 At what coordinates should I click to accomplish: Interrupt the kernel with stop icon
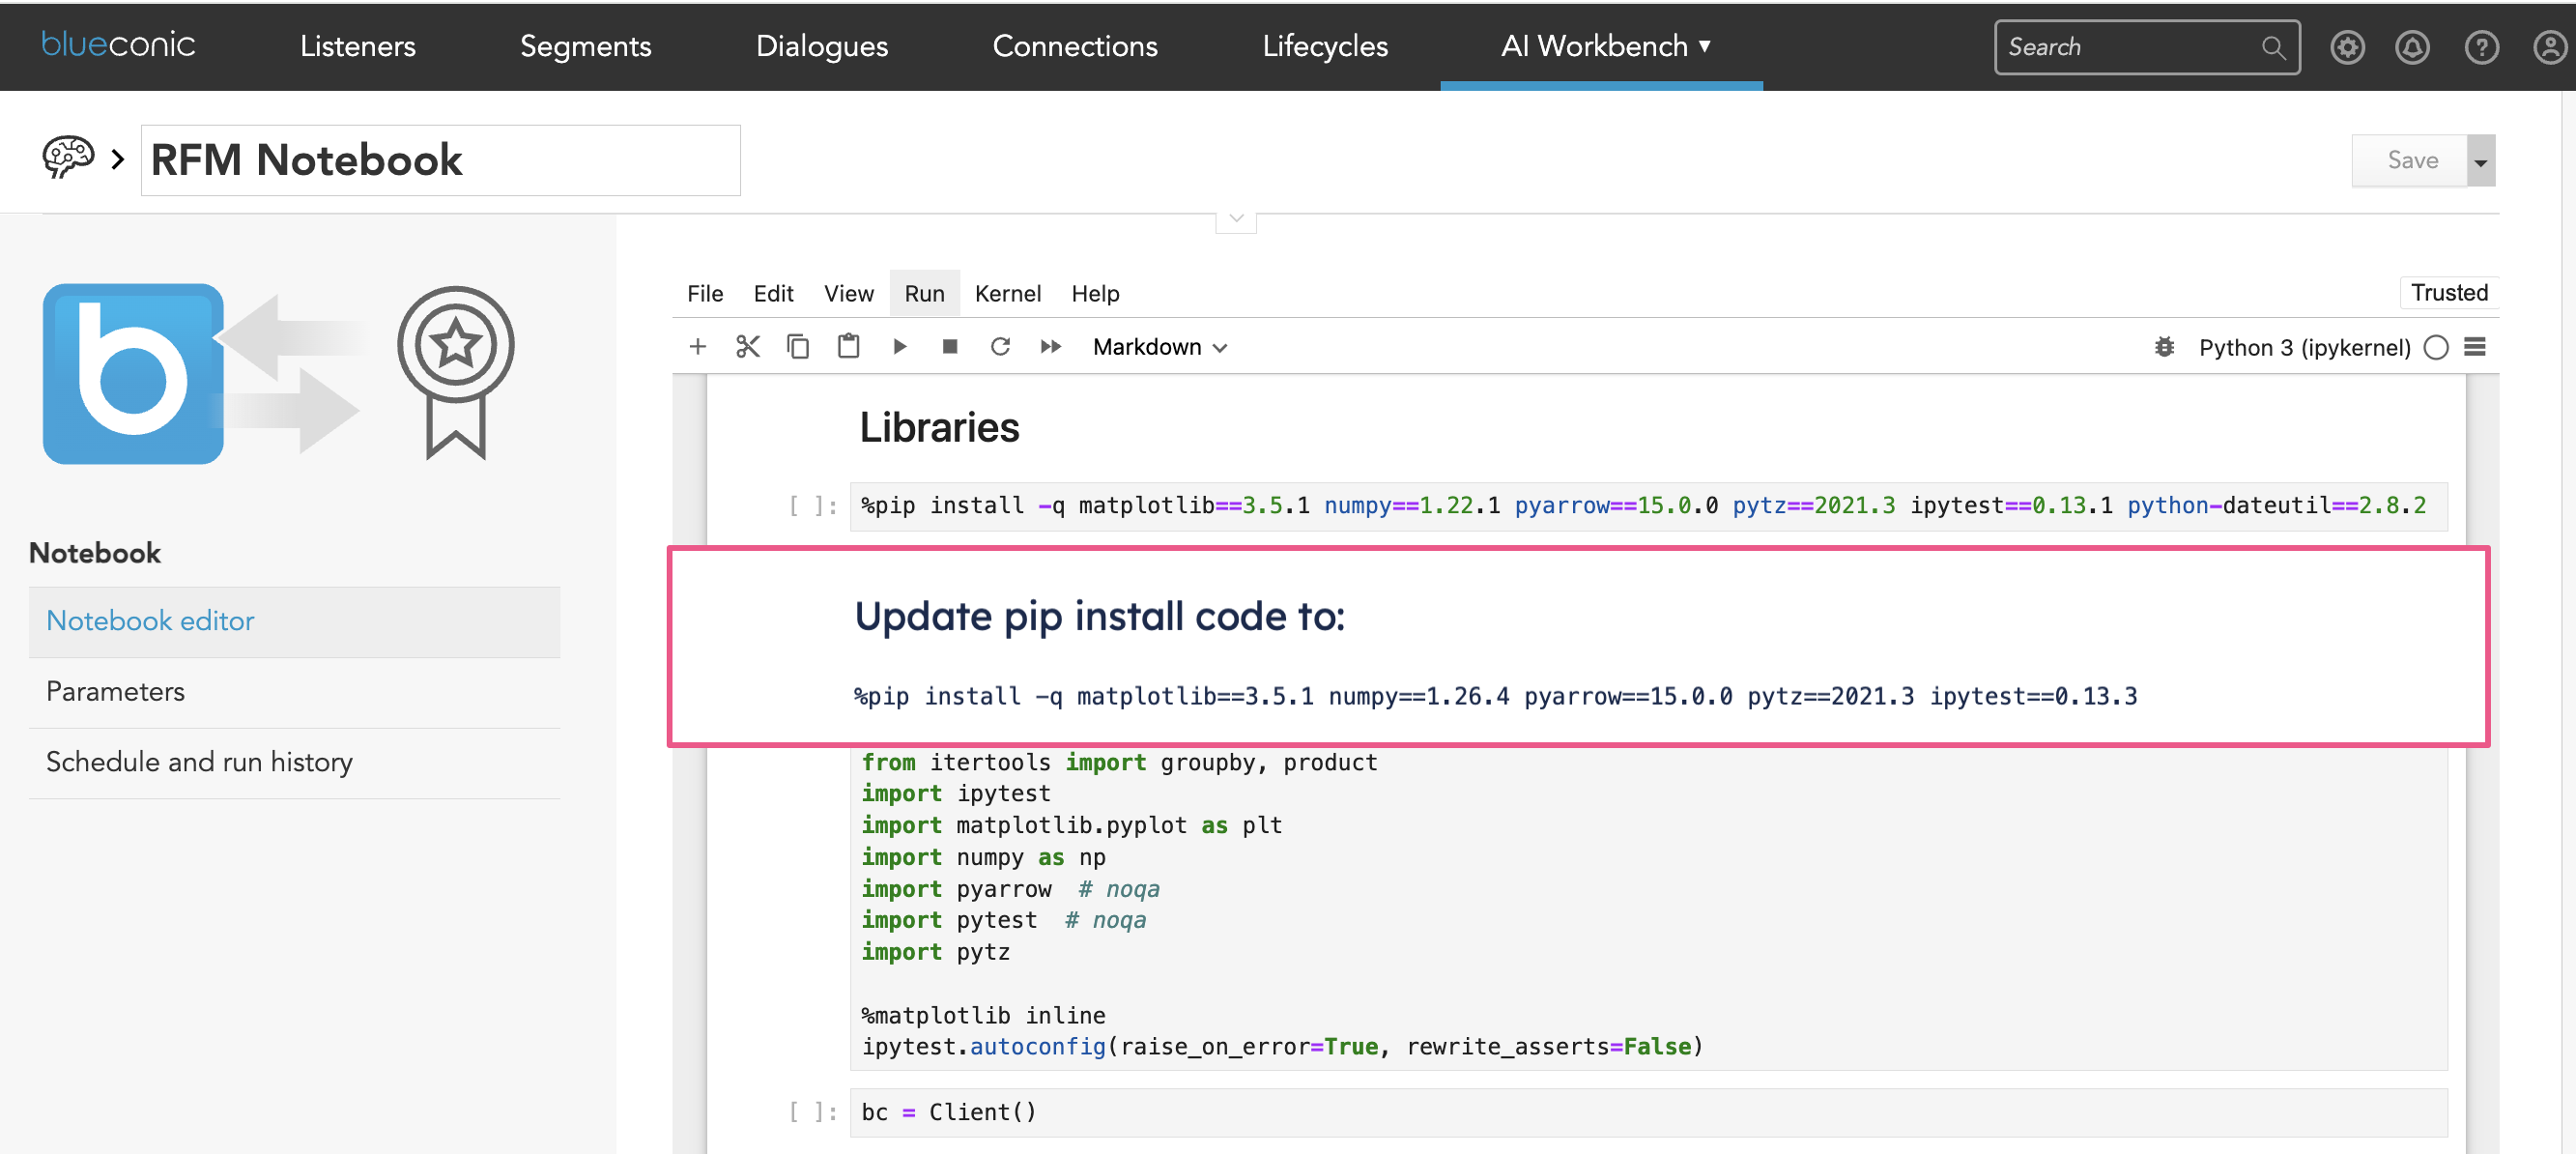(949, 347)
